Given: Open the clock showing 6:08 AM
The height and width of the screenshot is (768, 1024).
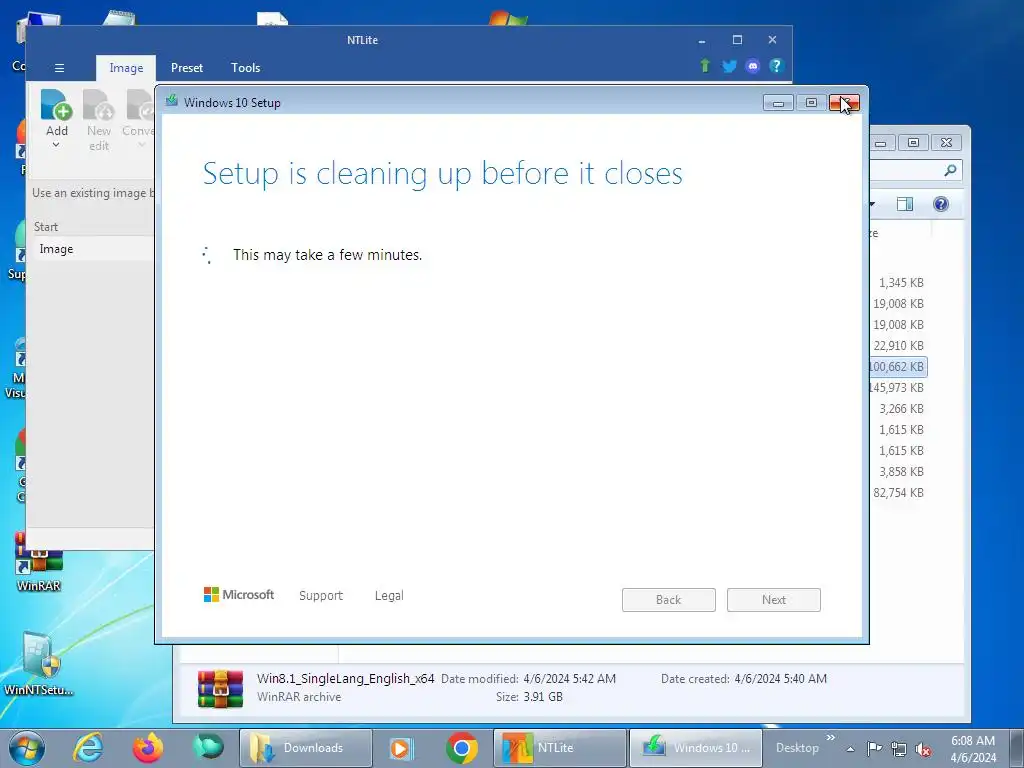Looking at the screenshot, I should [973, 749].
